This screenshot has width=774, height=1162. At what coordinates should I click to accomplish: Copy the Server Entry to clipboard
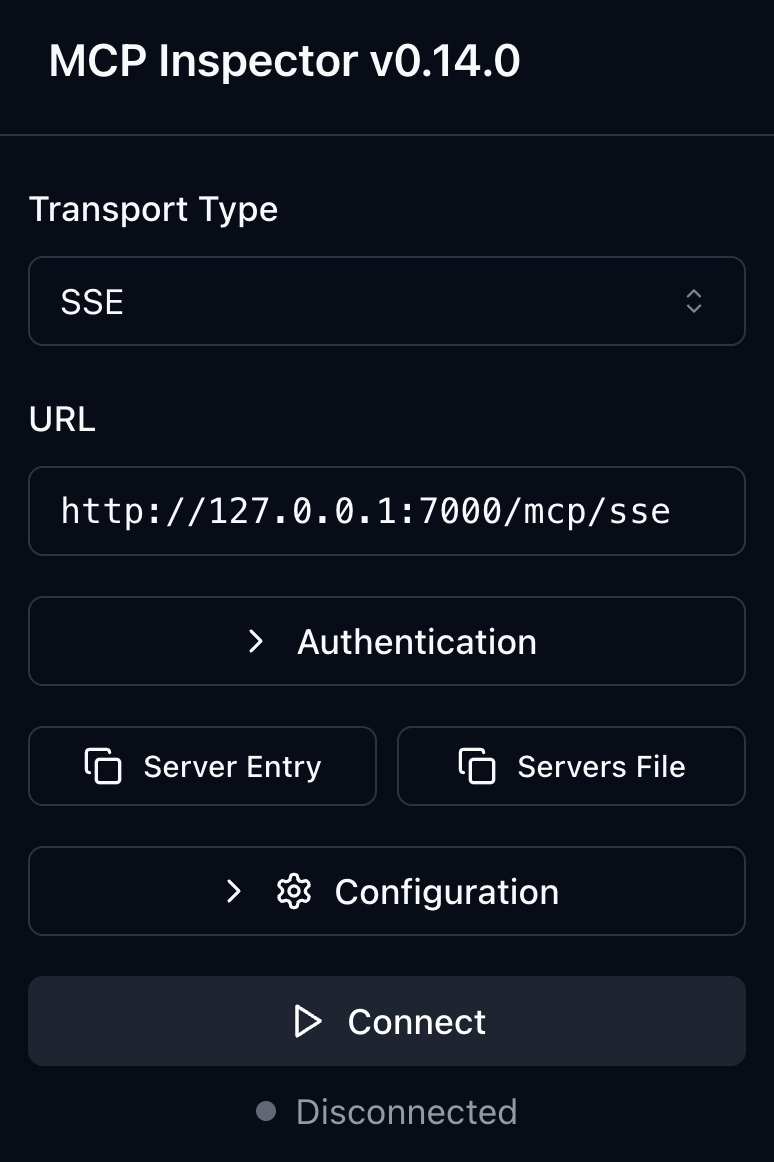pyautogui.click(x=202, y=766)
